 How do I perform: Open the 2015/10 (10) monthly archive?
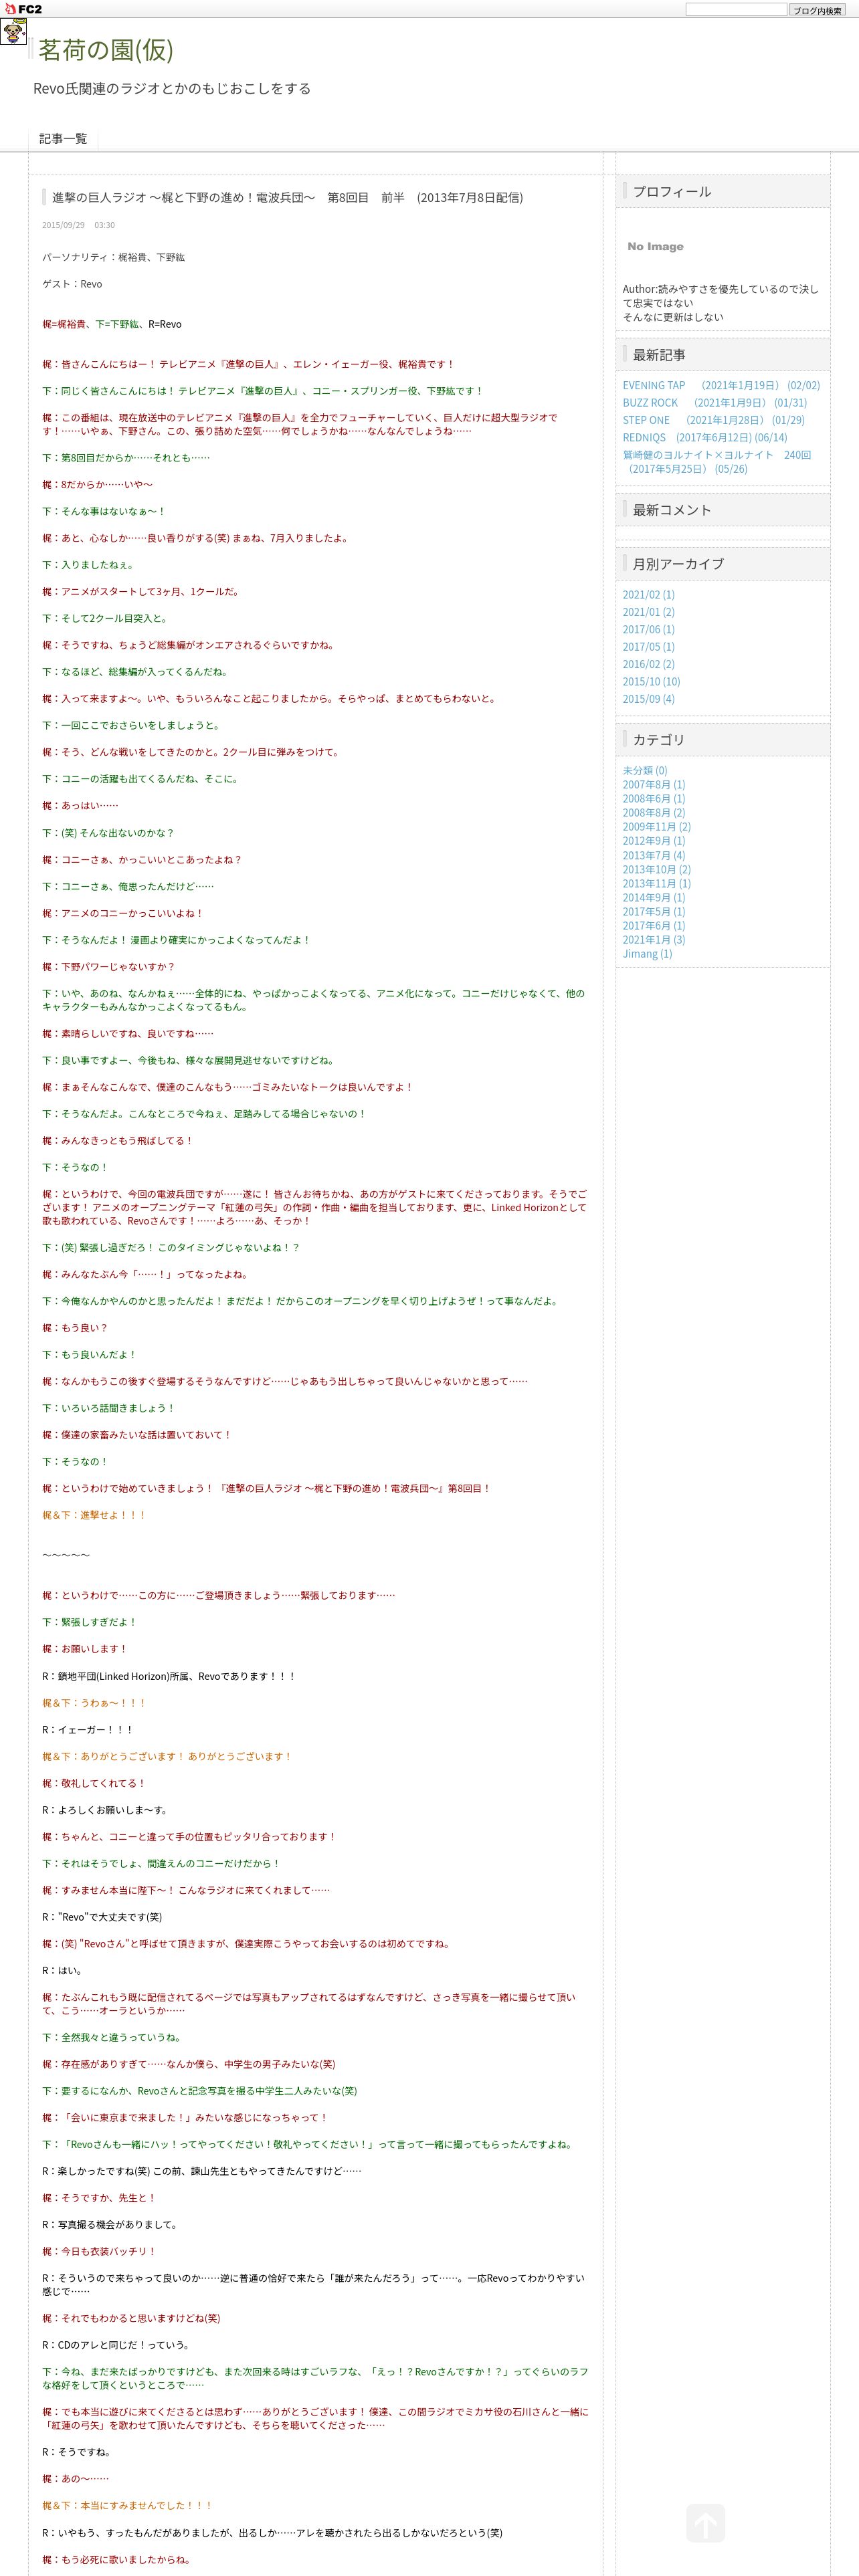coord(651,681)
